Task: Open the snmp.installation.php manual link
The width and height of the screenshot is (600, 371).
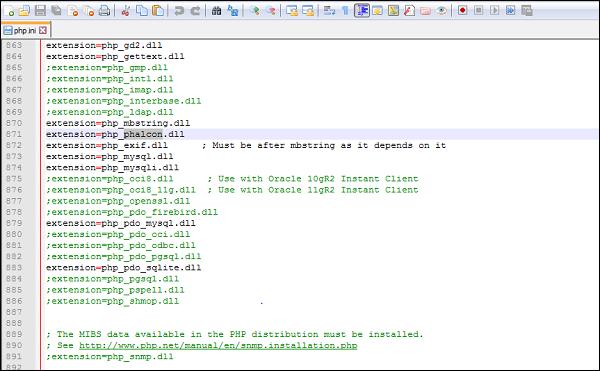Action: 218,346
